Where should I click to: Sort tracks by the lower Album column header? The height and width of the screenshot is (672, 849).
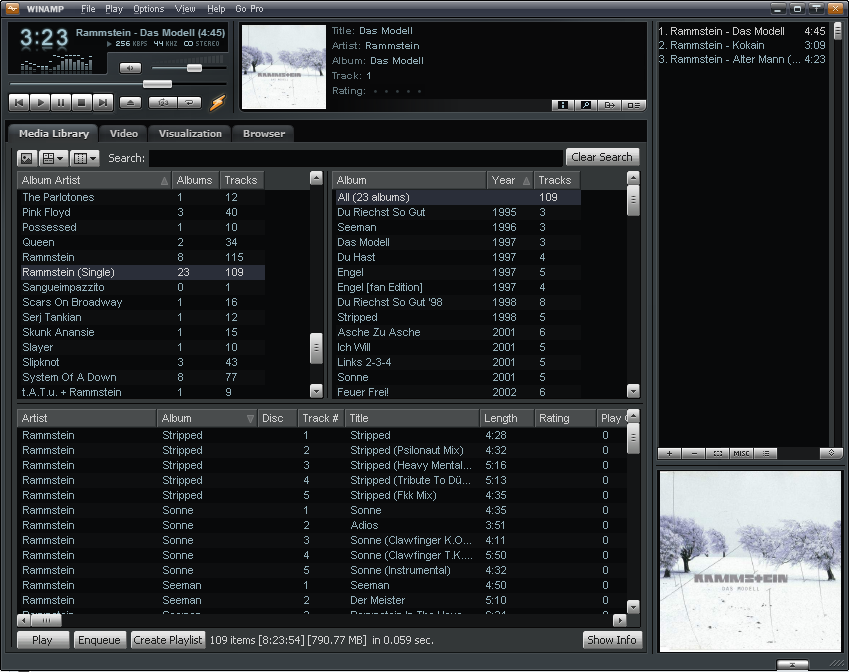pyautogui.click(x=207, y=418)
